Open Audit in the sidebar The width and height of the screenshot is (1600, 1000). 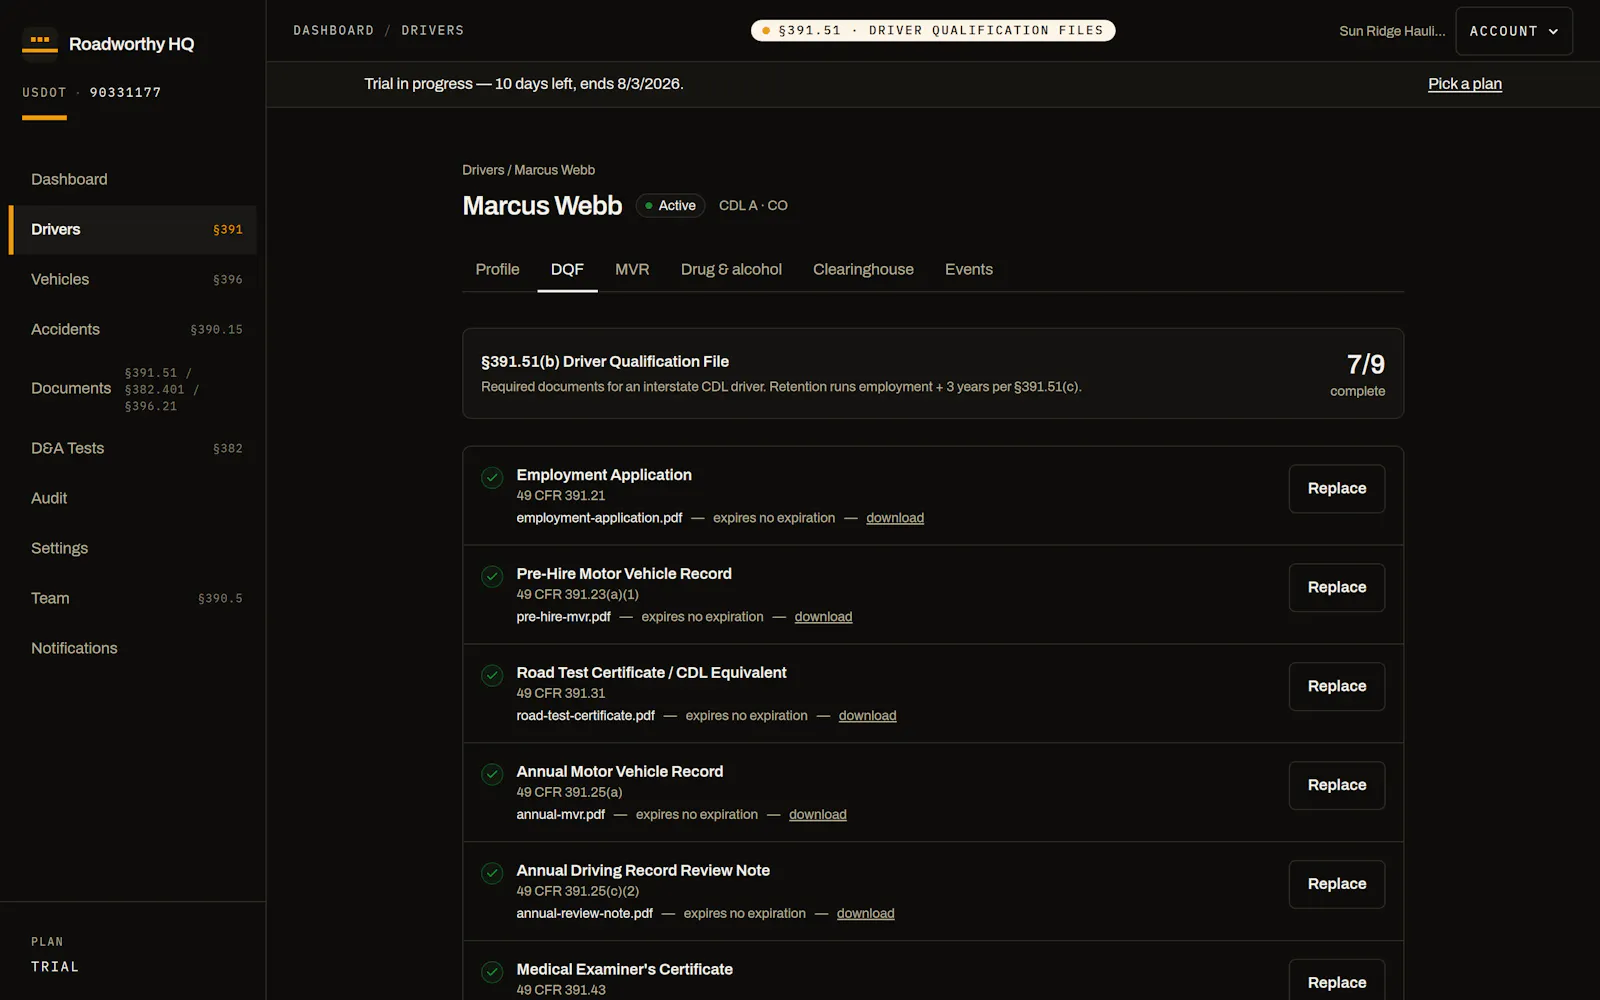tap(133, 498)
